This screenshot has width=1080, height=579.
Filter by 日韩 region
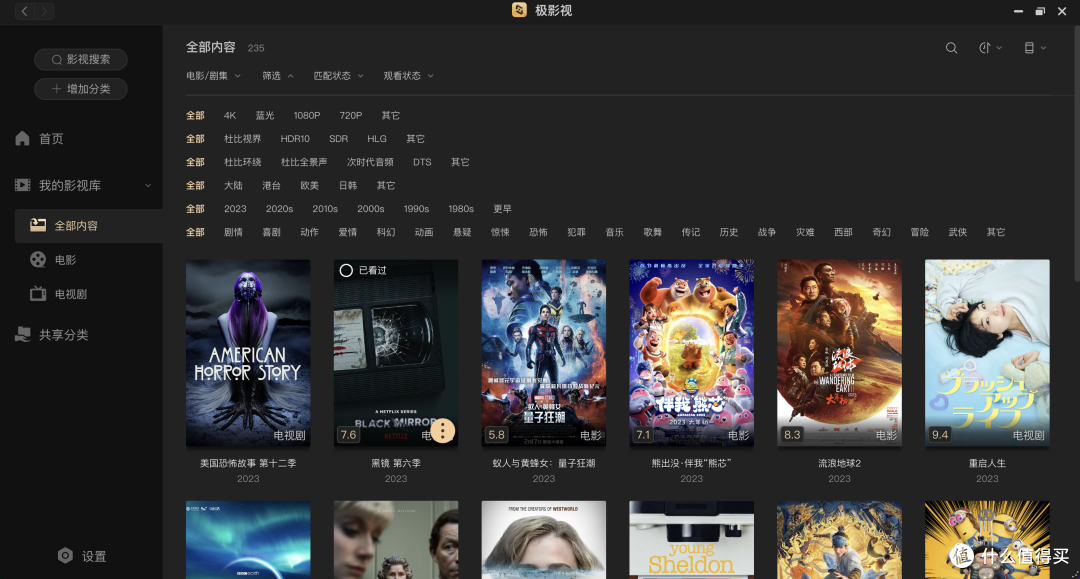tap(348, 186)
